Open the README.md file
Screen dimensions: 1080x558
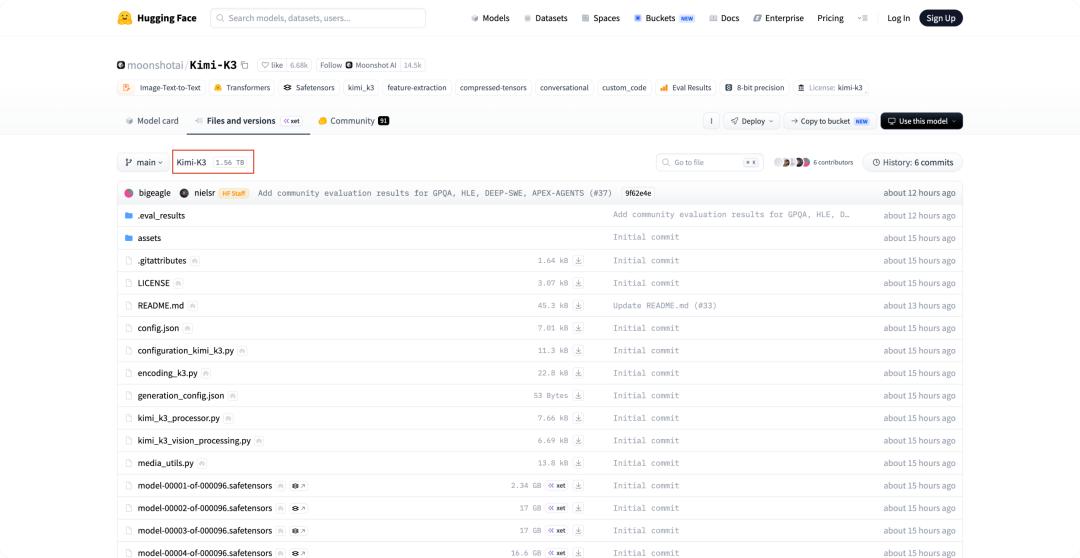click(160, 305)
